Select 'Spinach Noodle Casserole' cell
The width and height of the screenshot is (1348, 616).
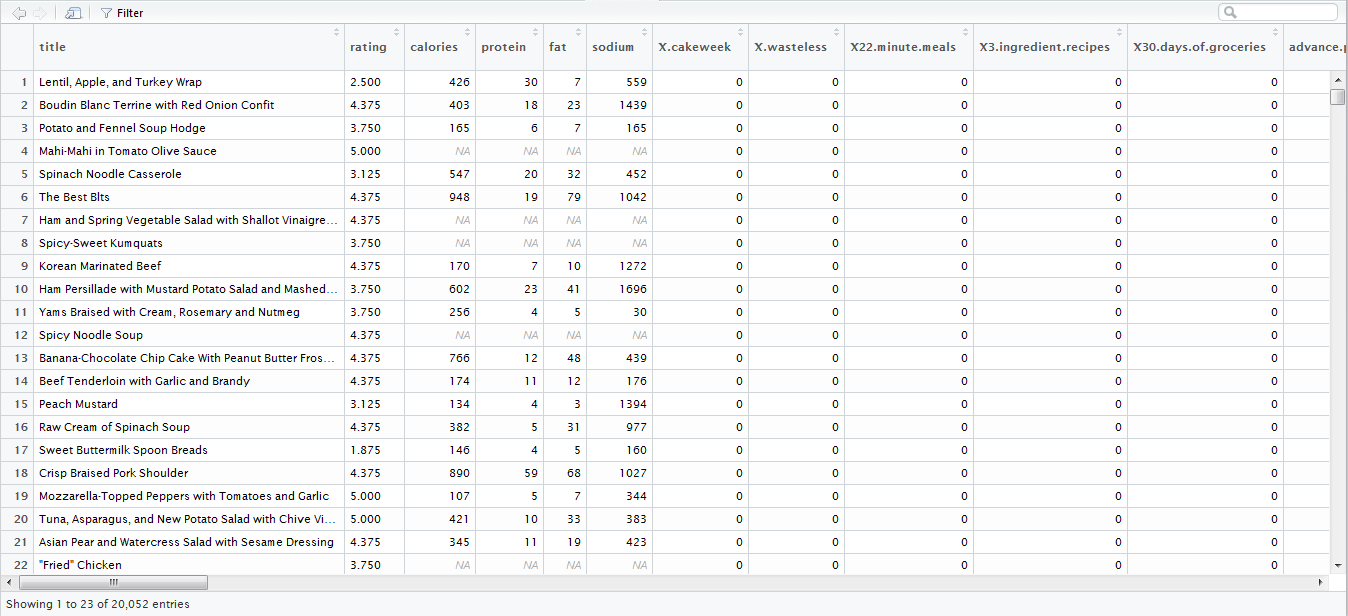click(x=189, y=174)
